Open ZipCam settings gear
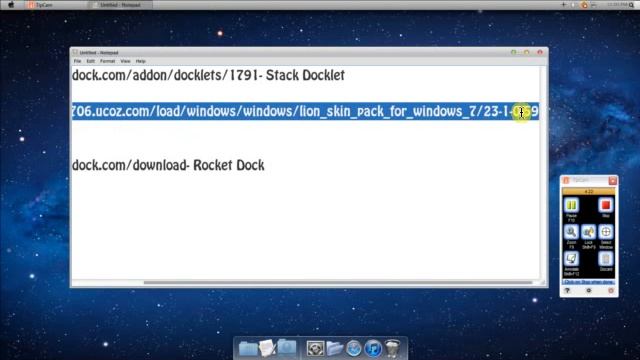 [589, 290]
